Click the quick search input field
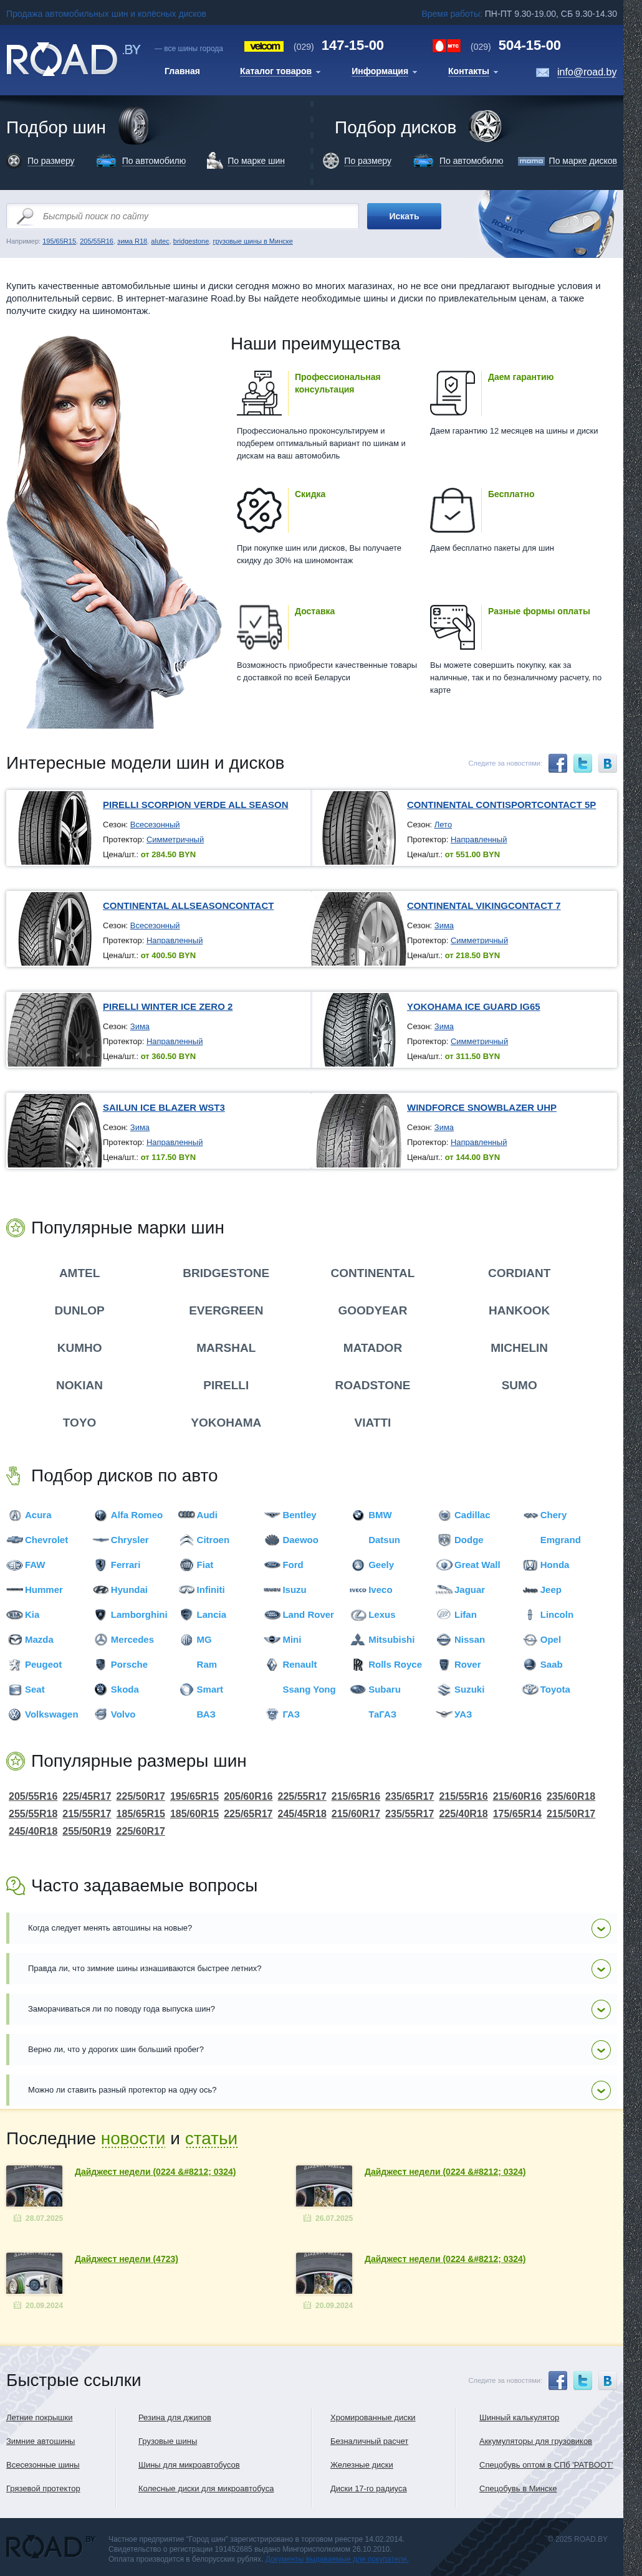The height and width of the screenshot is (2576, 642). tap(182, 216)
